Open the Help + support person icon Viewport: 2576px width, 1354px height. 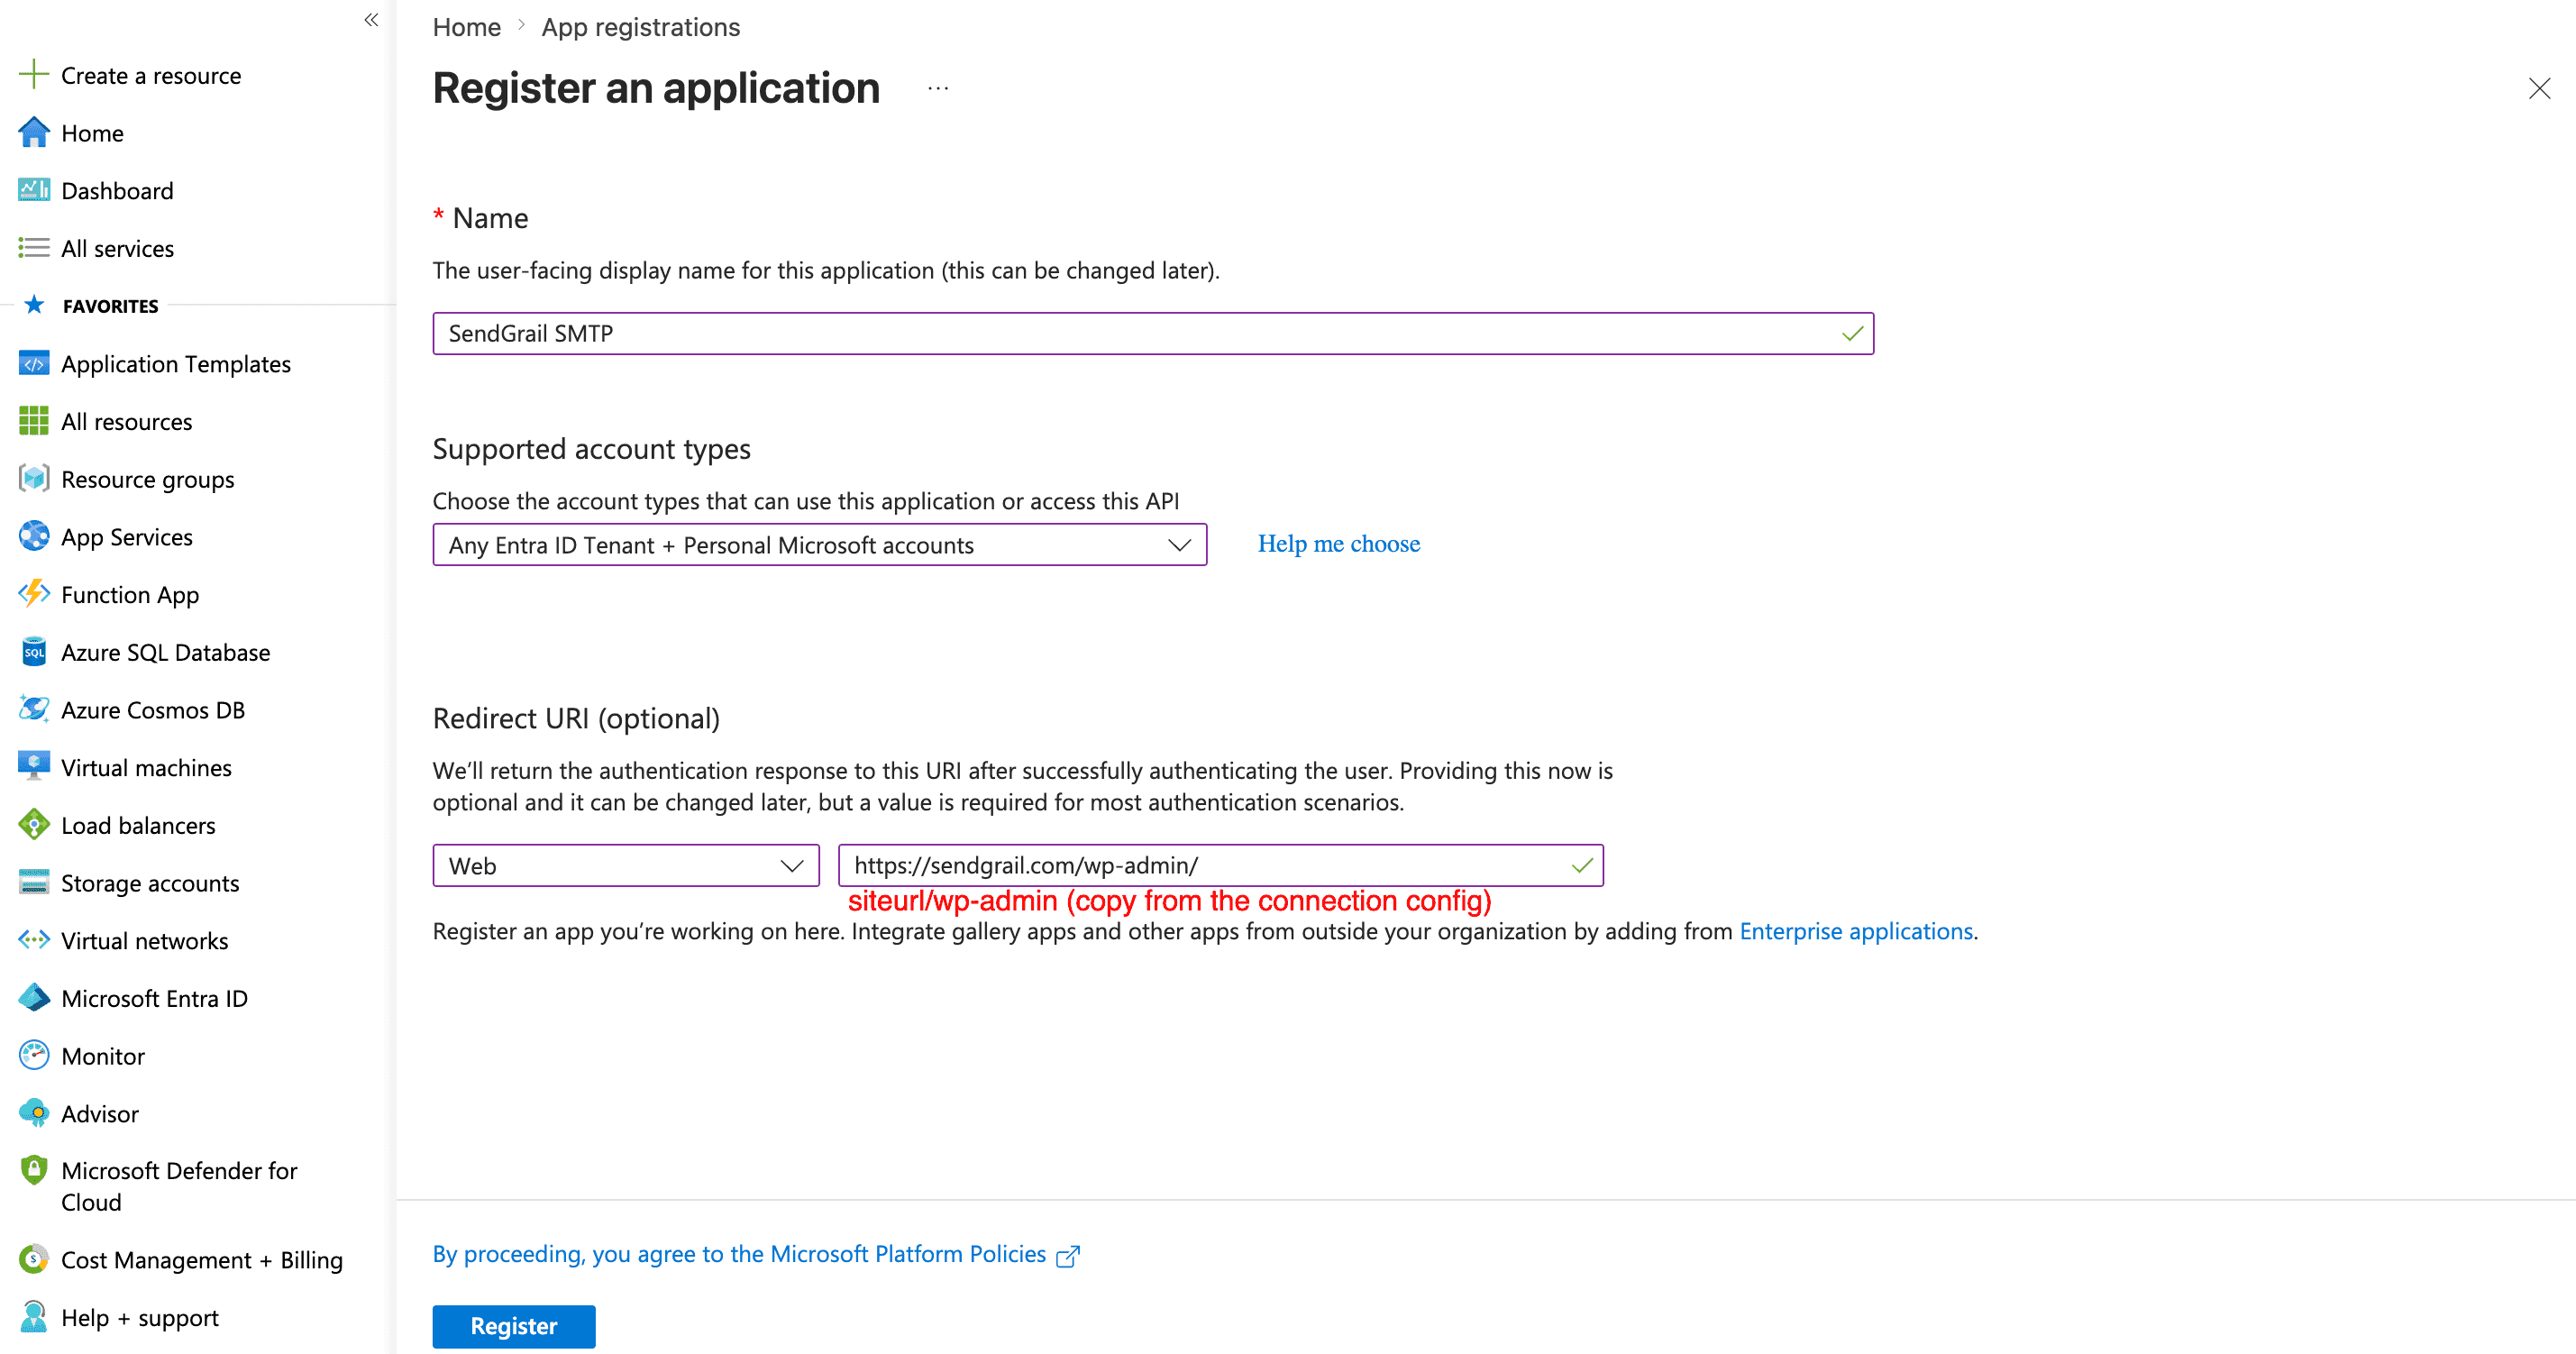point(33,1317)
